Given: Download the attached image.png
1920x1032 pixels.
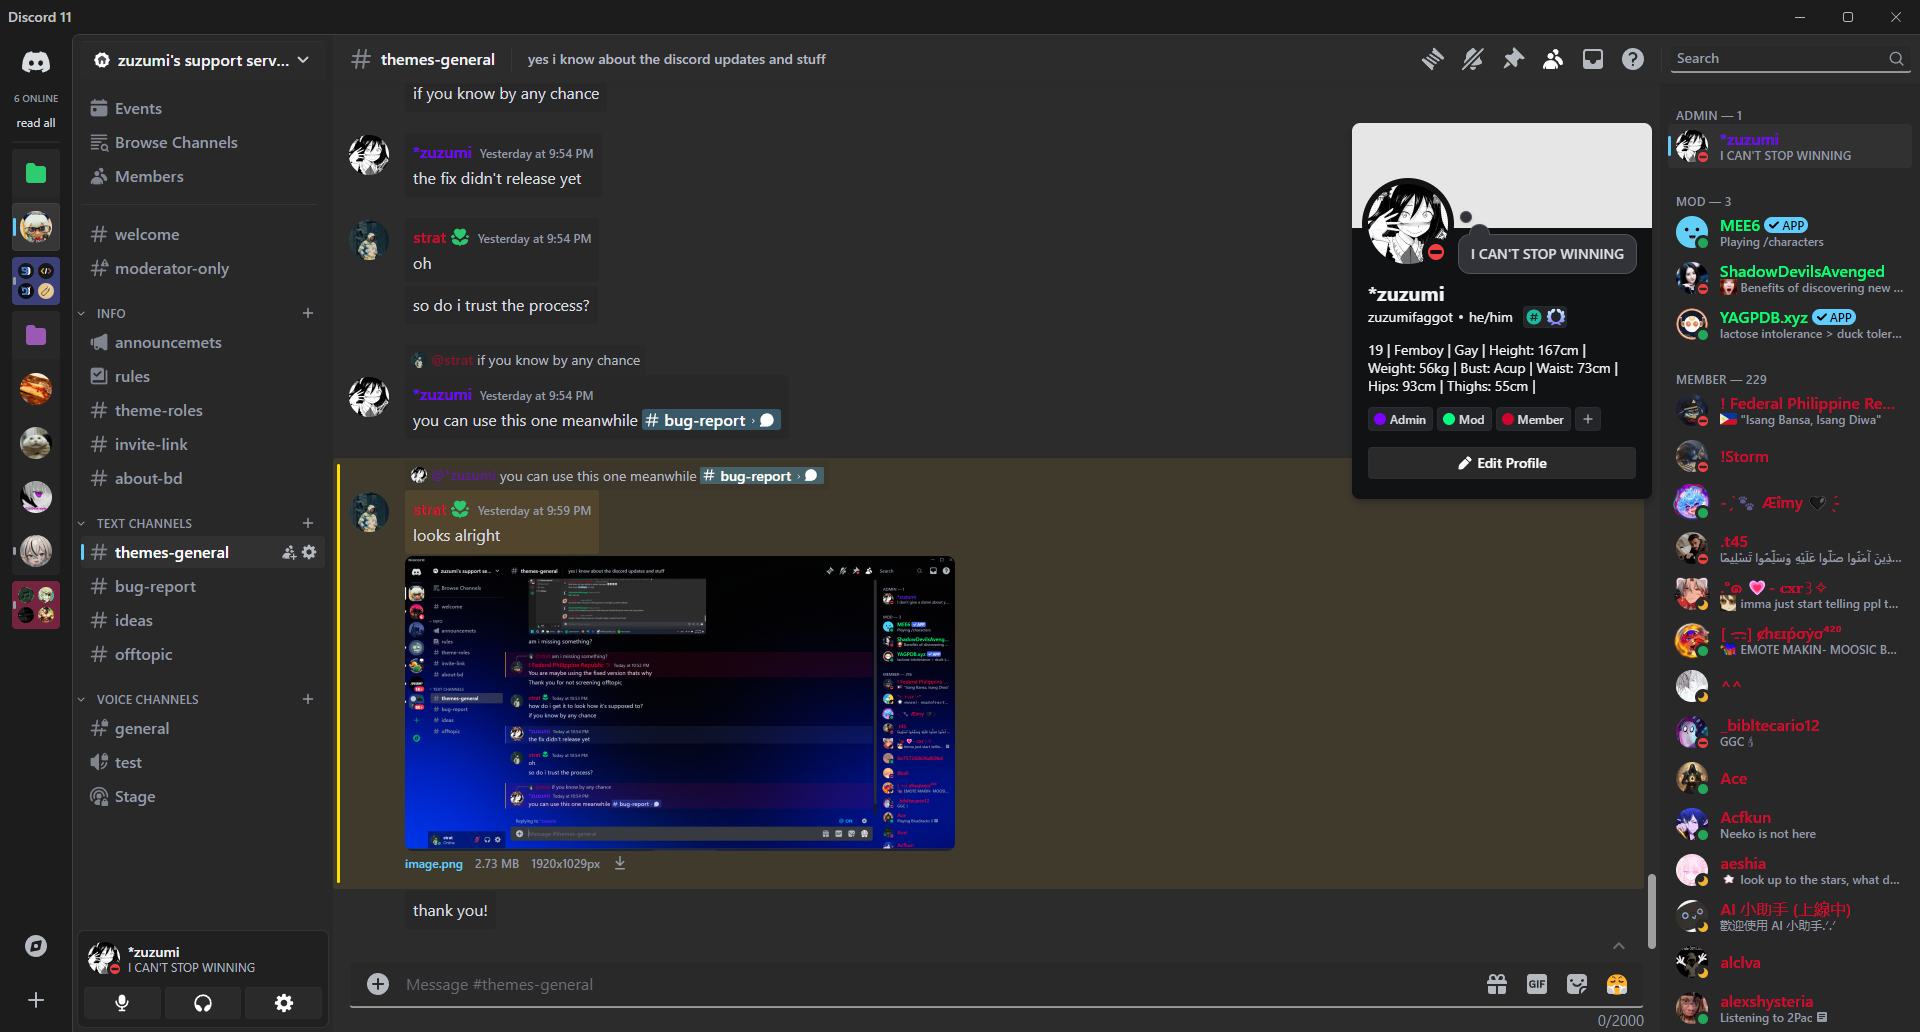Looking at the screenshot, I should pyautogui.click(x=620, y=863).
